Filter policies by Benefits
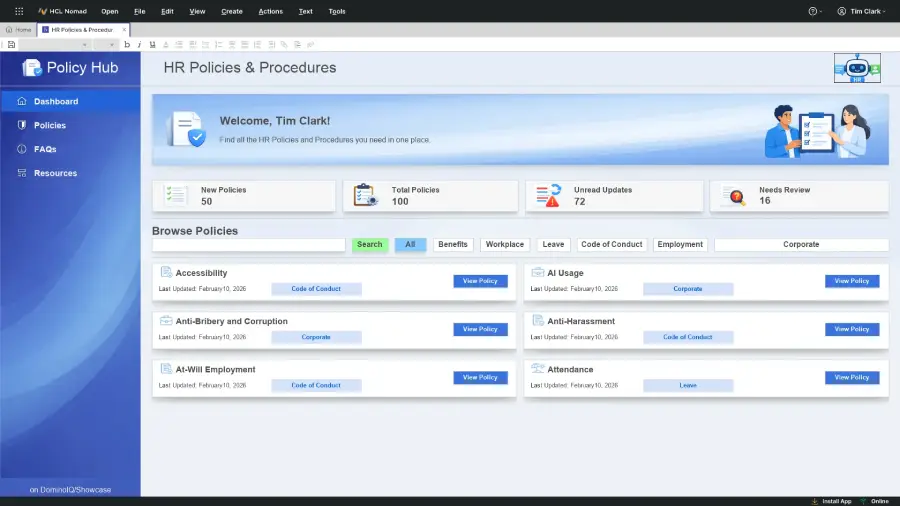 (x=453, y=244)
